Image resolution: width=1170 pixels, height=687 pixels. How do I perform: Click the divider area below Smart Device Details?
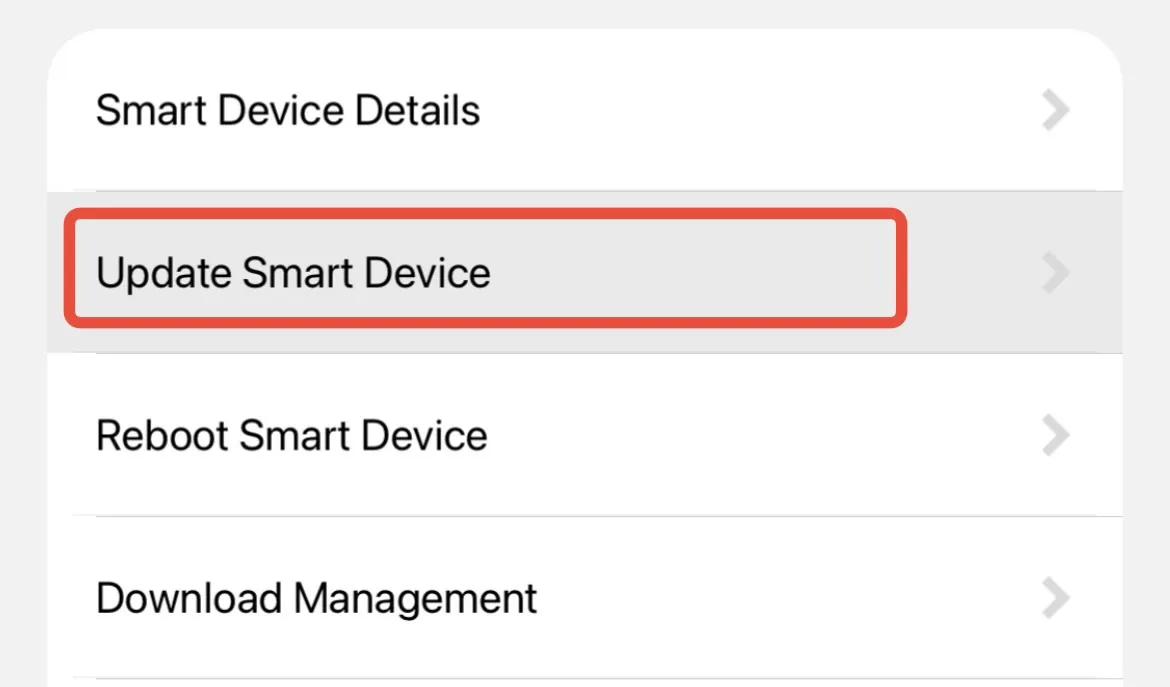pos(585,189)
